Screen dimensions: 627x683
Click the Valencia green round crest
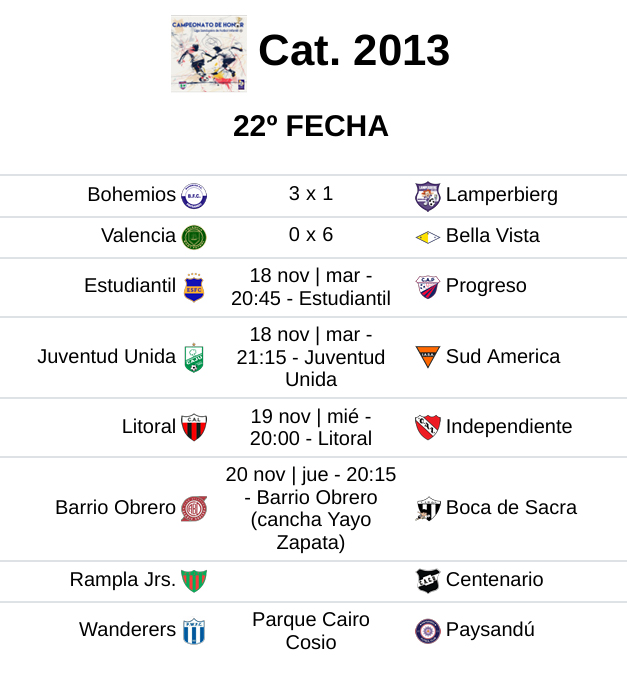point(194,237)
